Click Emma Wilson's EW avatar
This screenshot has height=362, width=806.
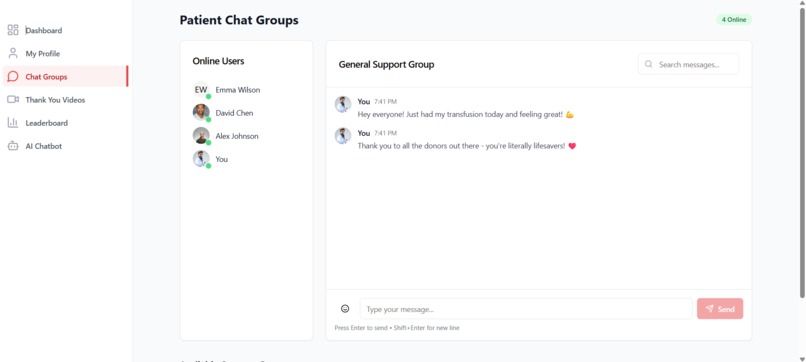(x=201, y=89)
